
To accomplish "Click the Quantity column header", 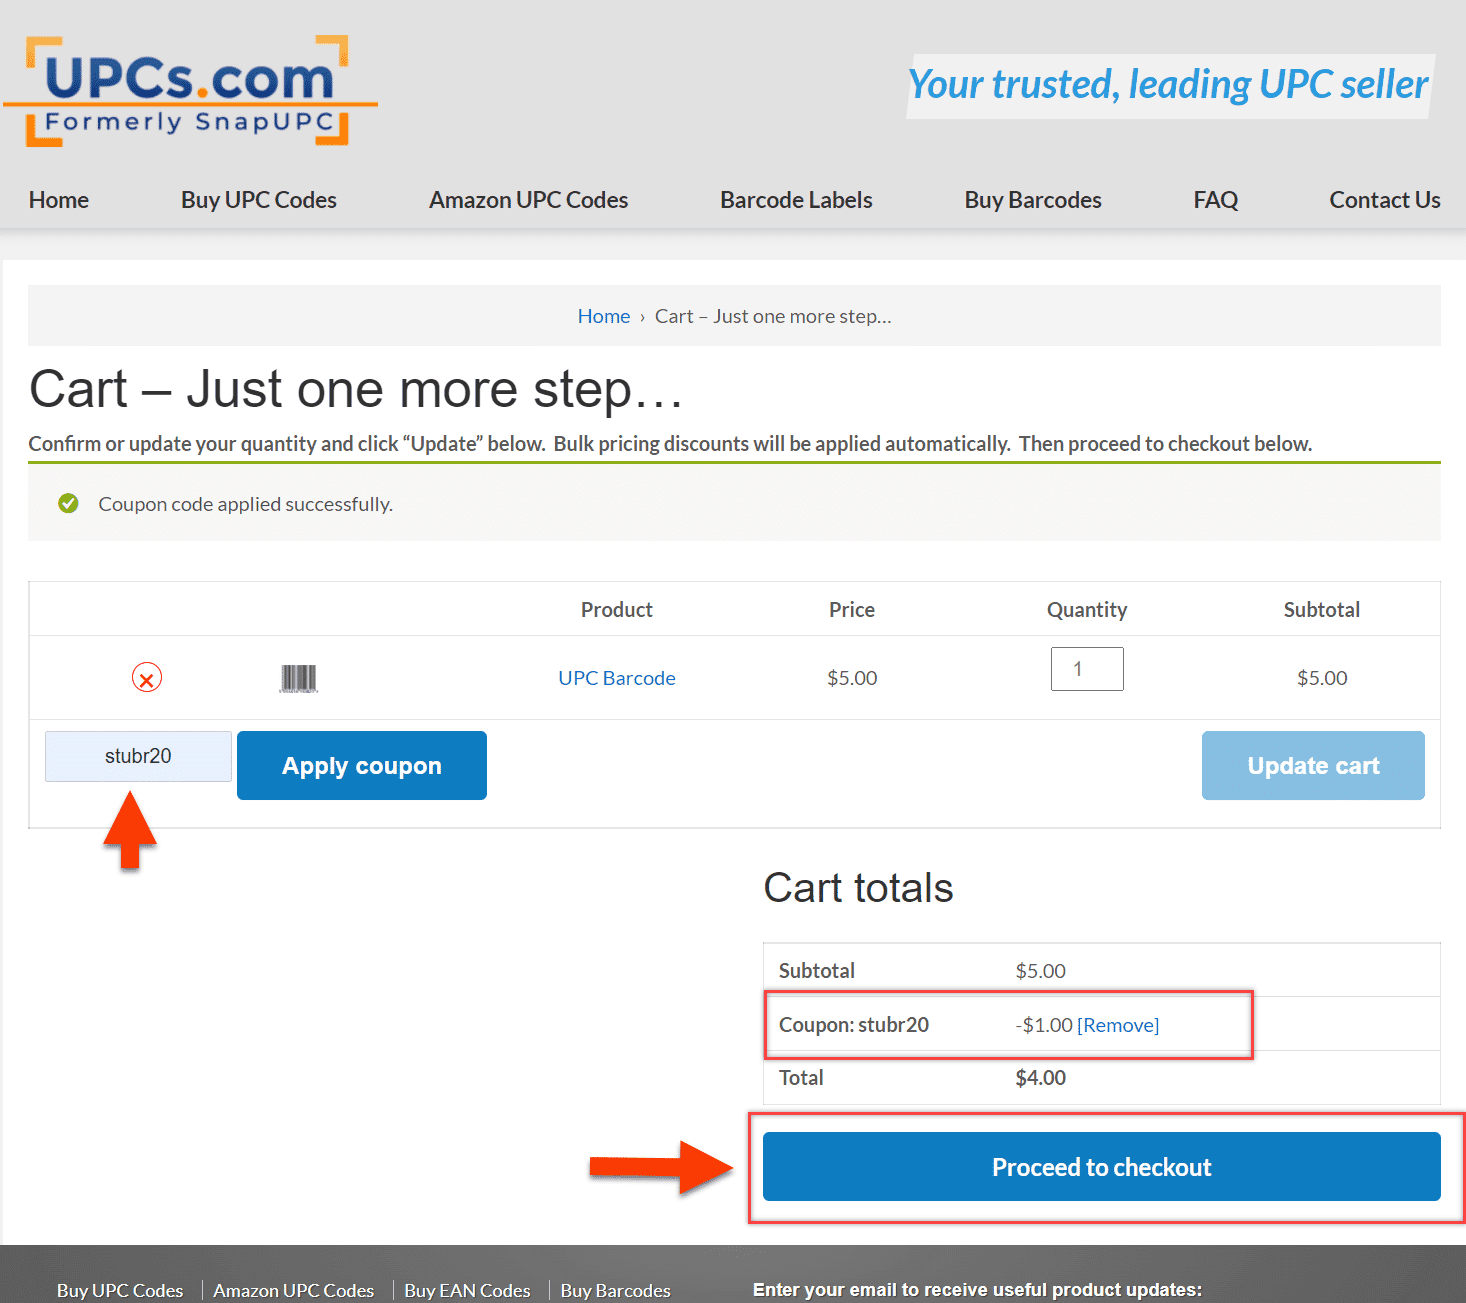I will tap(1087, 610).
